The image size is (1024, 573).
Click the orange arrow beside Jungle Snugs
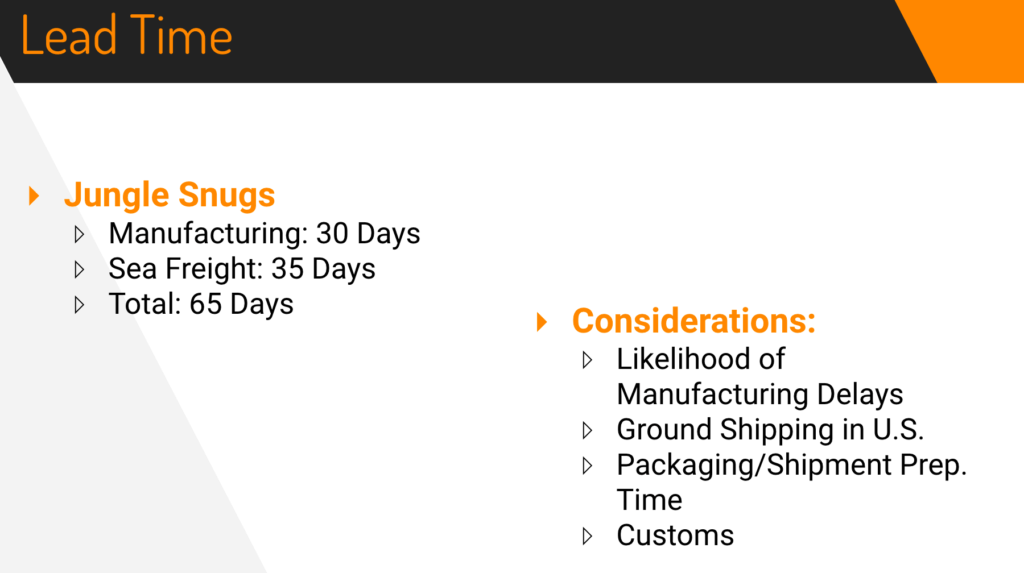tap(34, 196)
